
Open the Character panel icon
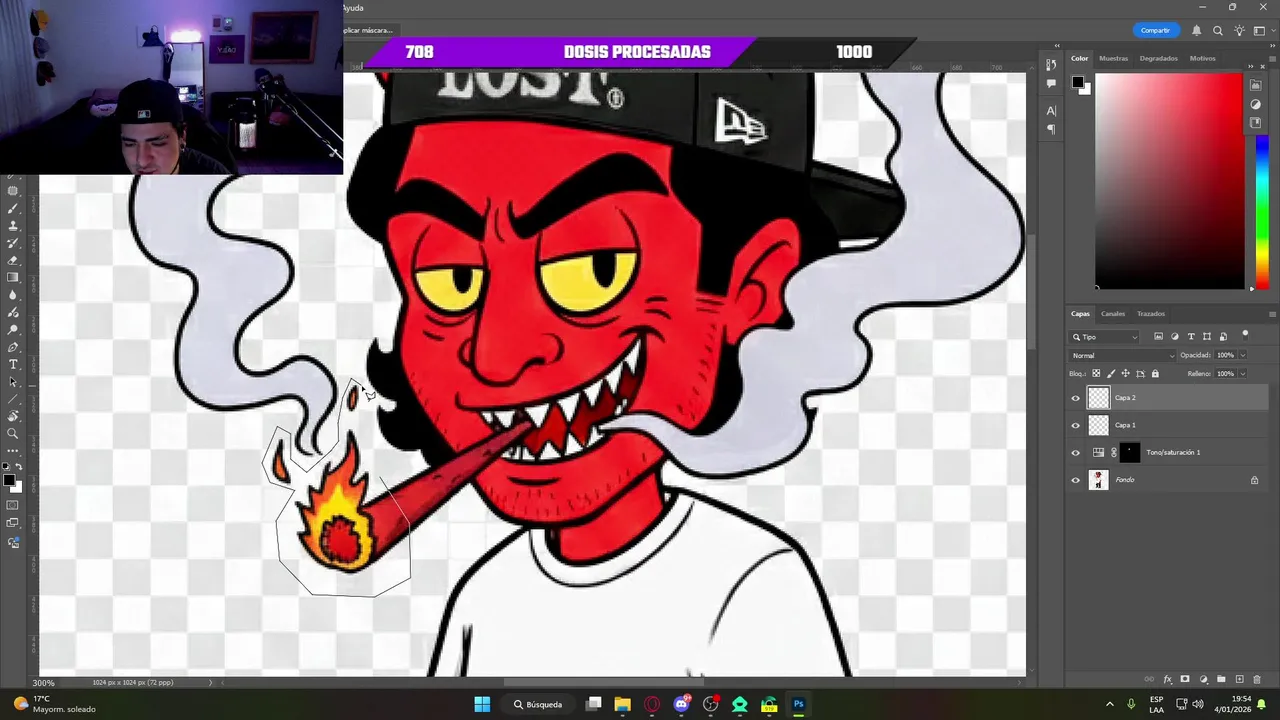(1051, 111)
